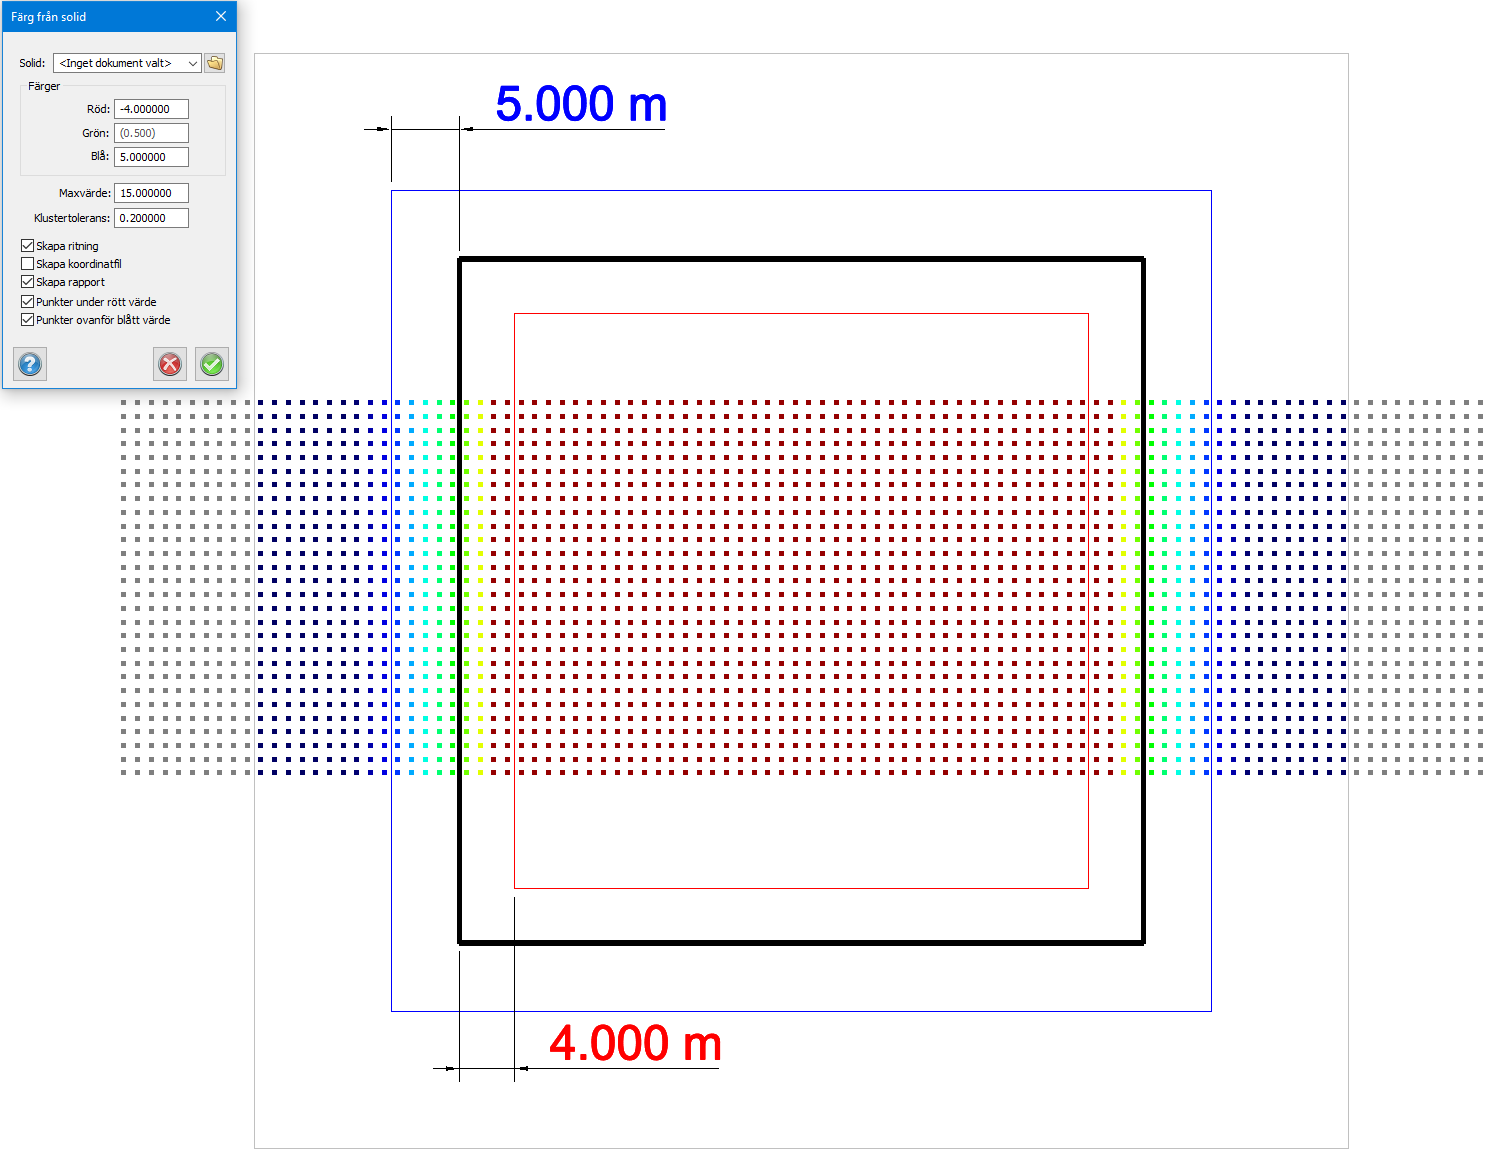Click the Röd value input field
Screen dimensions: 1495x1168
click(151, 109)
